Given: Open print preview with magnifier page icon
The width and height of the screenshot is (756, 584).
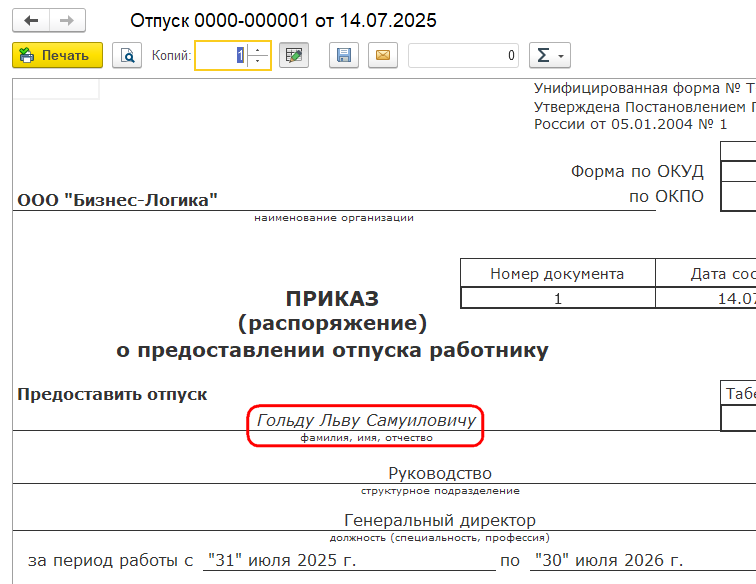Looking at the screenshot, I should [x=127, y=55].
